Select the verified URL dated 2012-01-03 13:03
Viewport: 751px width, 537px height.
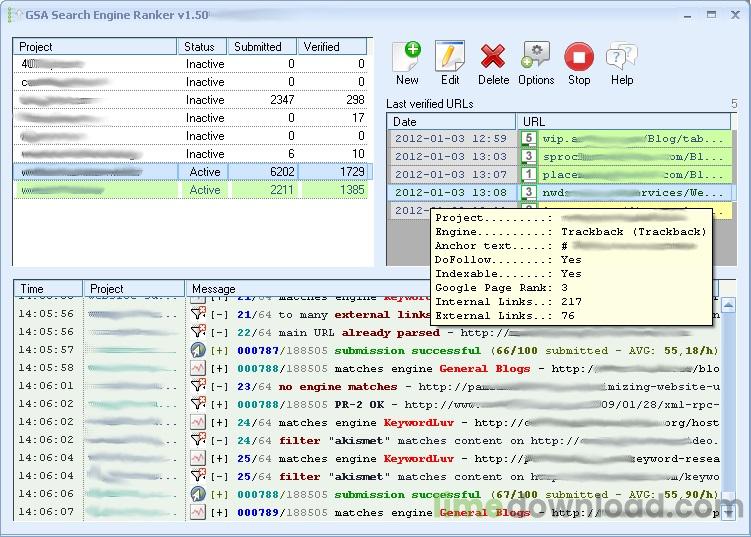(559, 156)
